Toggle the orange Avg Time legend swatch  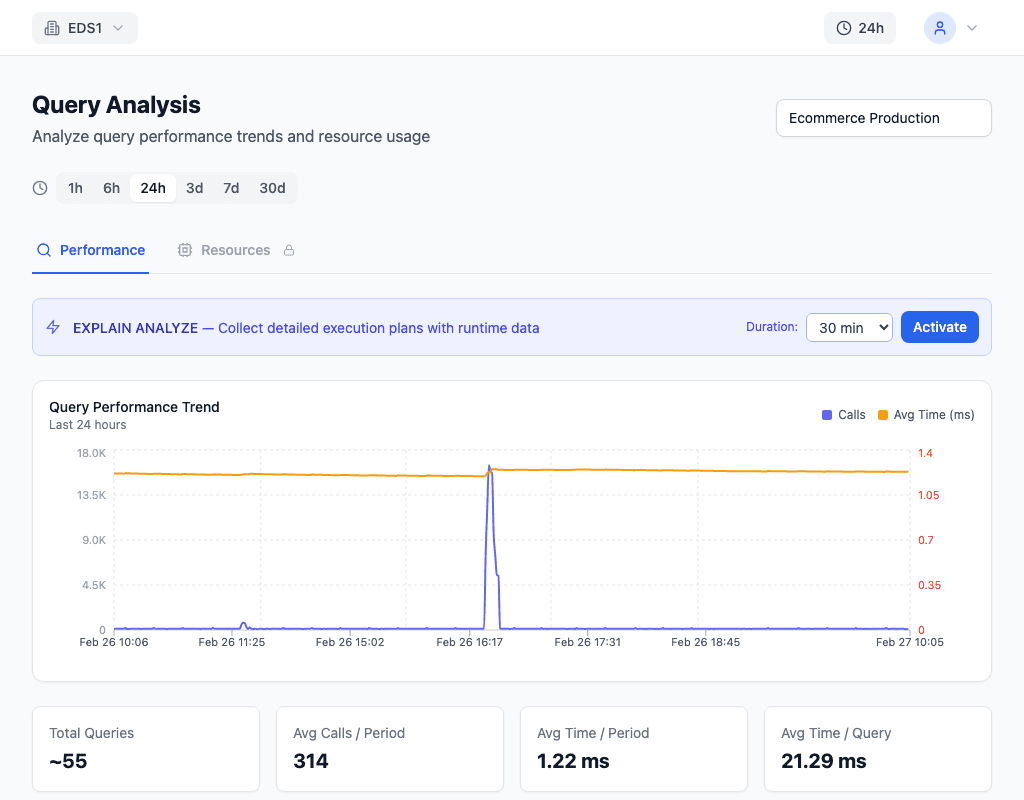point(883,415)
